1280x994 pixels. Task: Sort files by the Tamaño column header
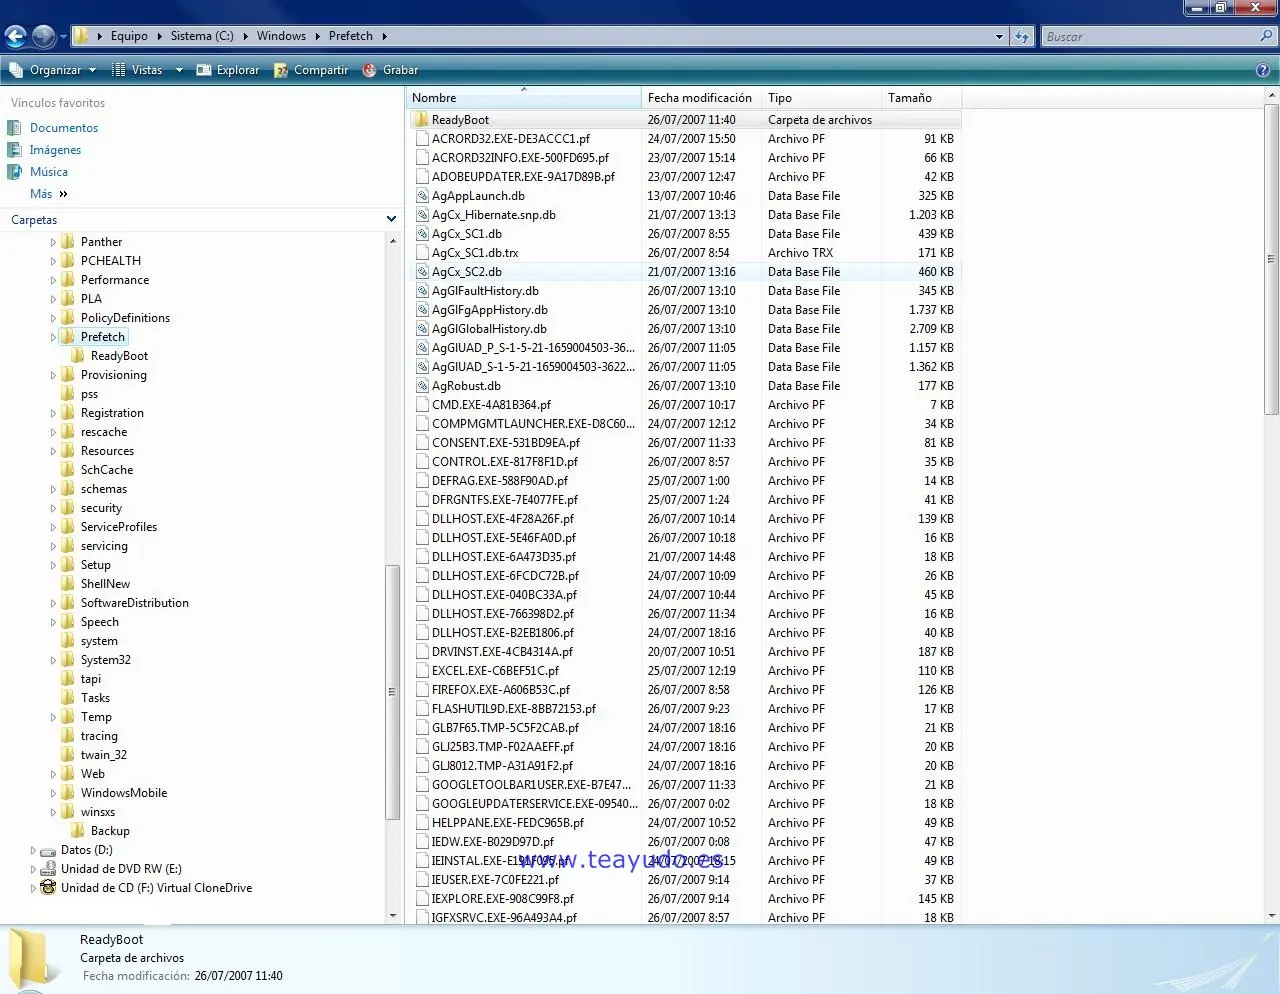[x=910, y=97]
